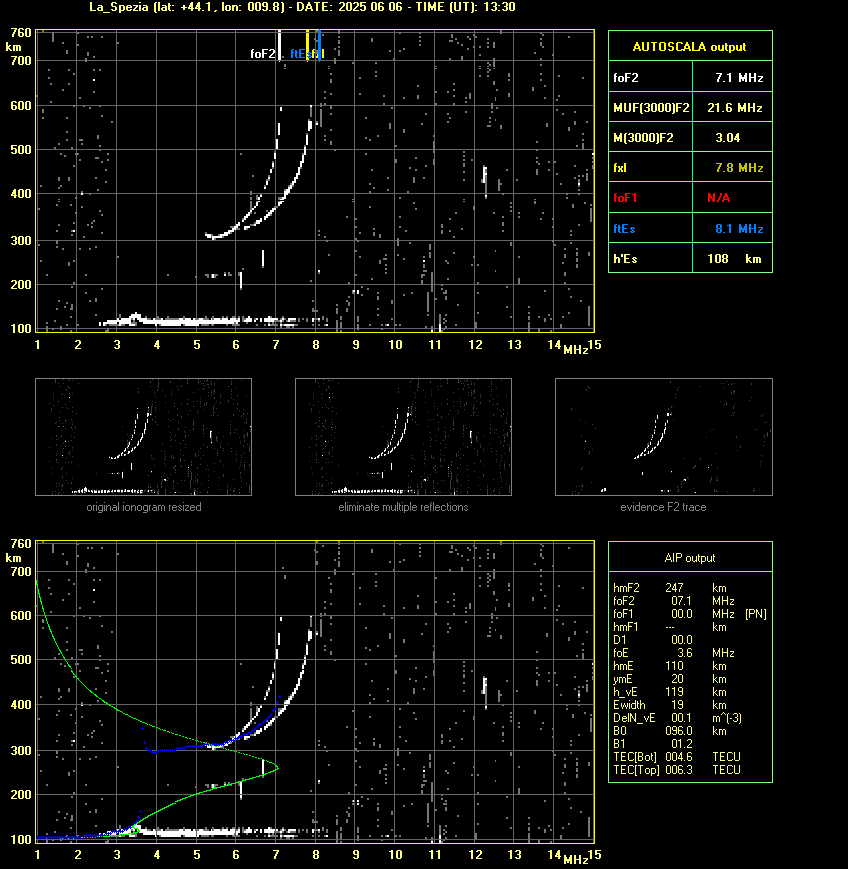
Task: Click the MHz axis label below bottom ionogram
Action: click(x=575, y=860)
